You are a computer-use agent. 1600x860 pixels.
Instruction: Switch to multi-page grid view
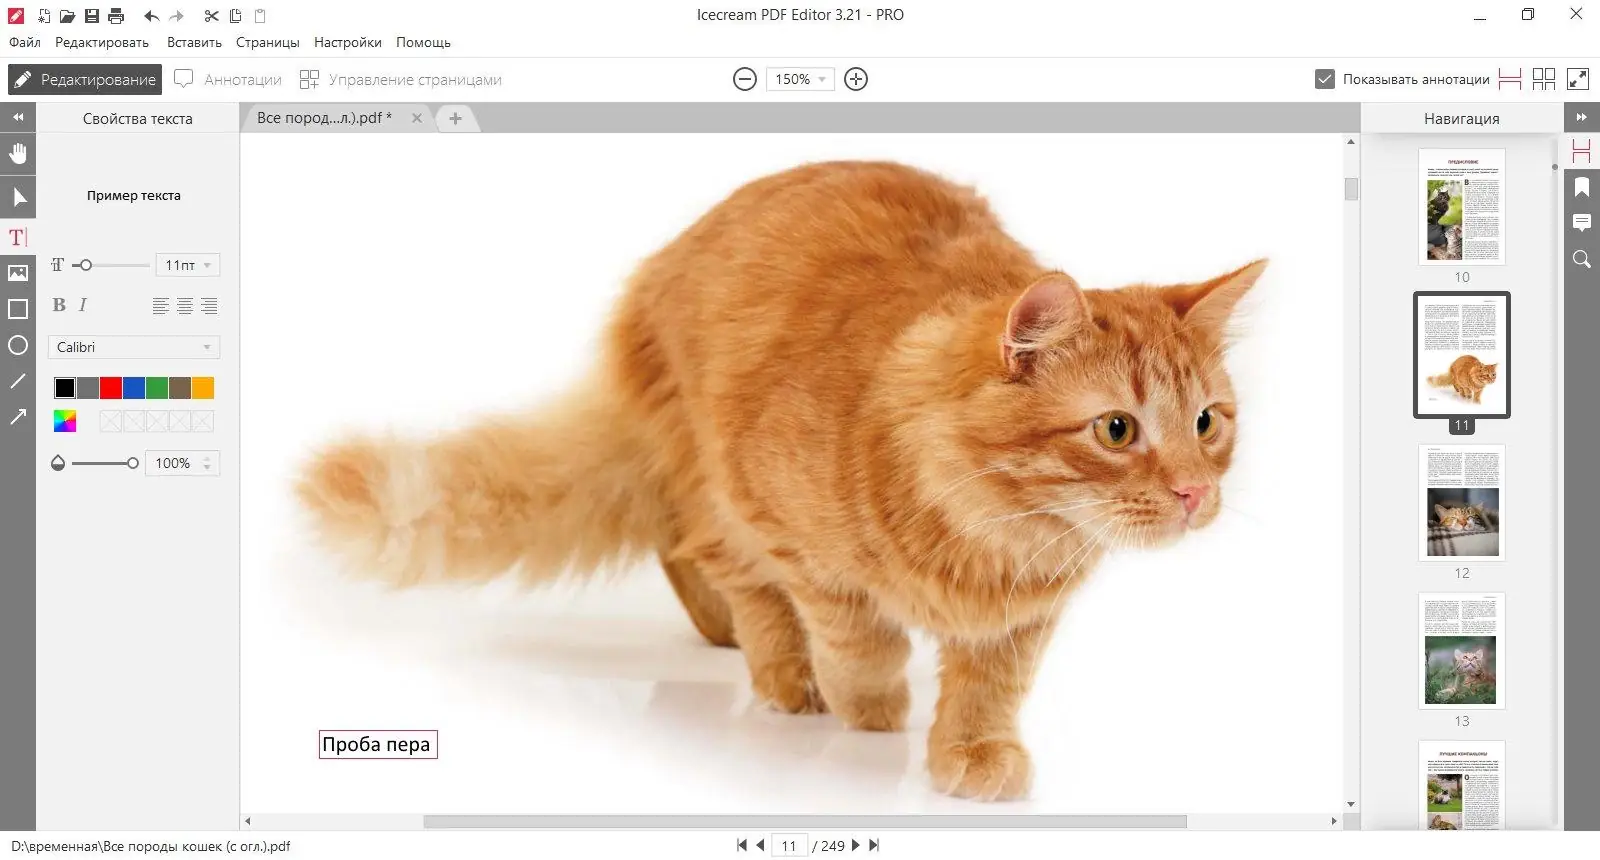1544,79
